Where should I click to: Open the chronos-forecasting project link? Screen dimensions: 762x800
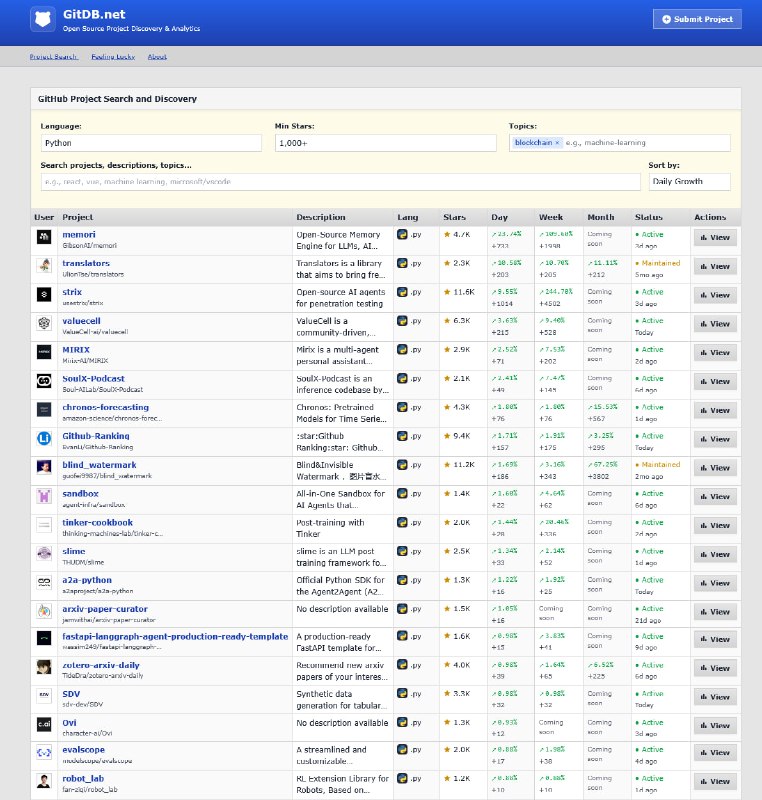[105, 407]
